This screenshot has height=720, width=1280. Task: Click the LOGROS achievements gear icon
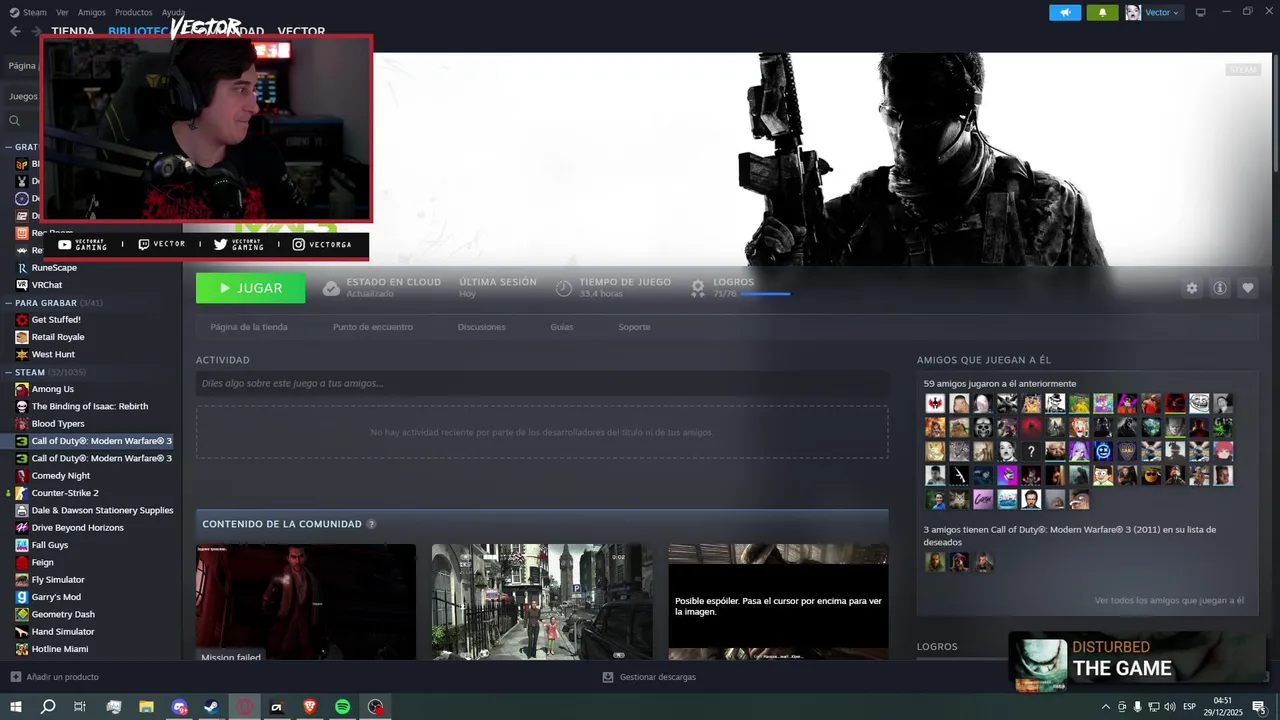tap(698, 288)
